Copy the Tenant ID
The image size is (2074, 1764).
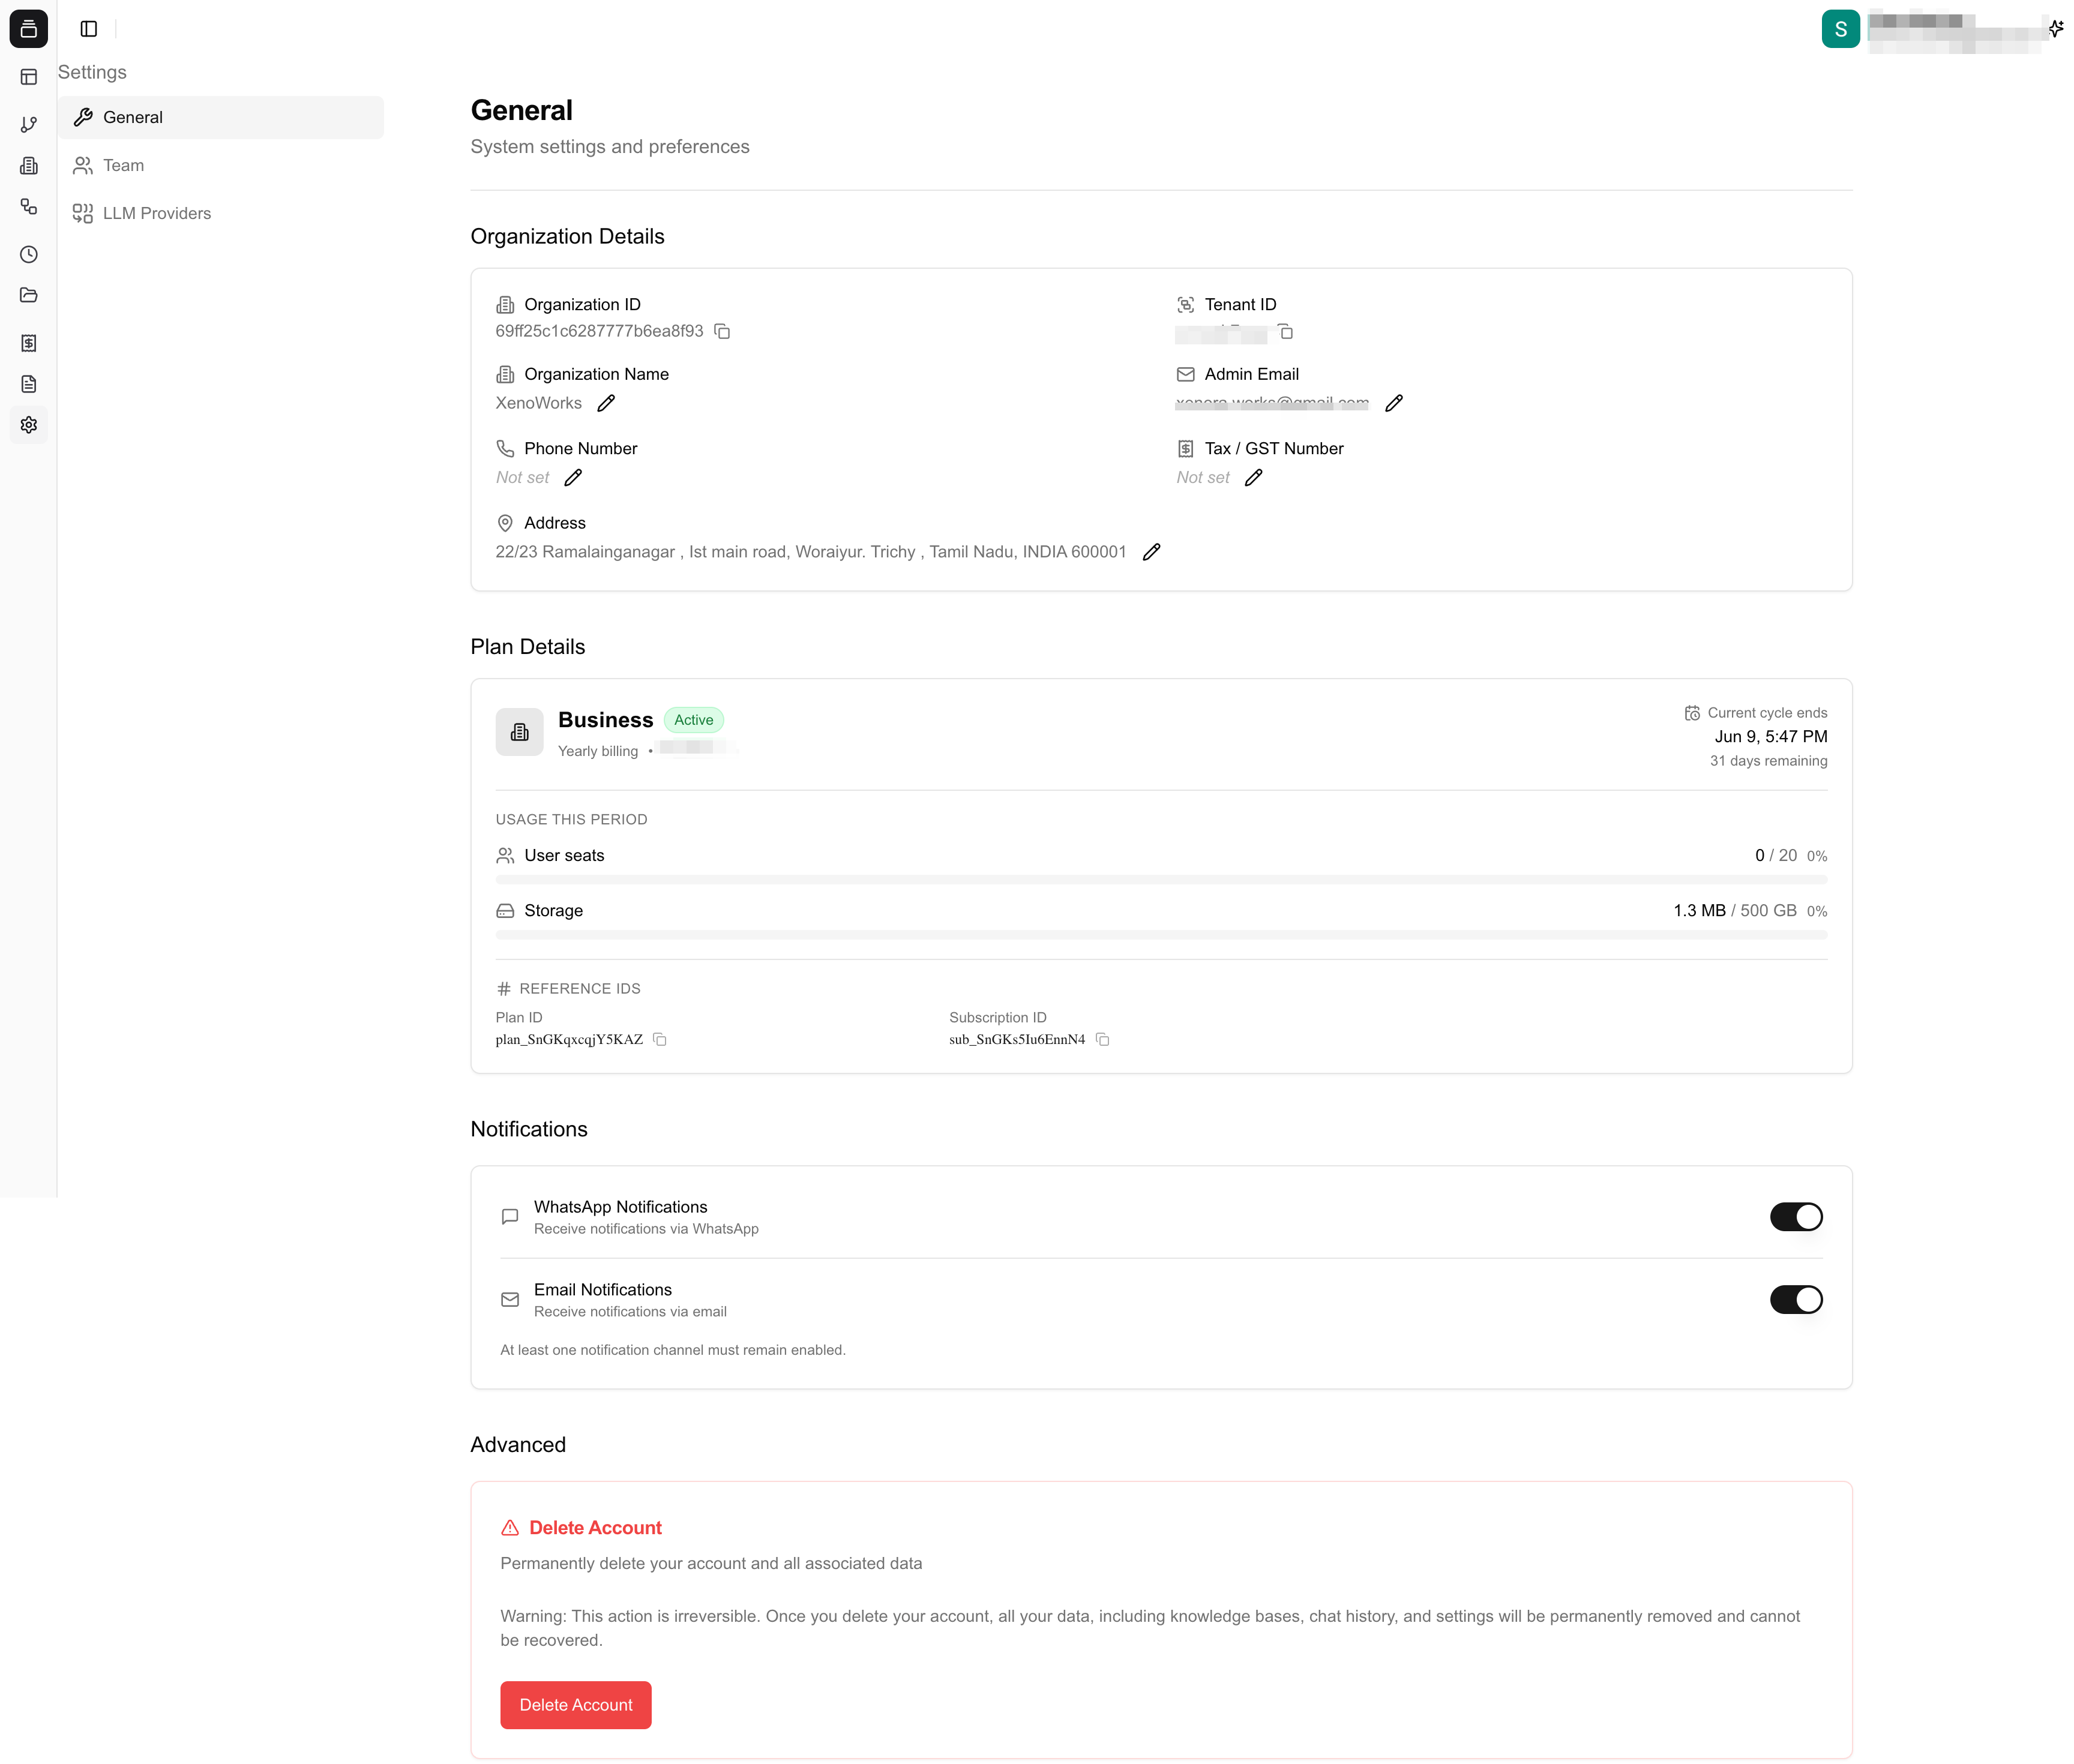(x=1286, y=331)
